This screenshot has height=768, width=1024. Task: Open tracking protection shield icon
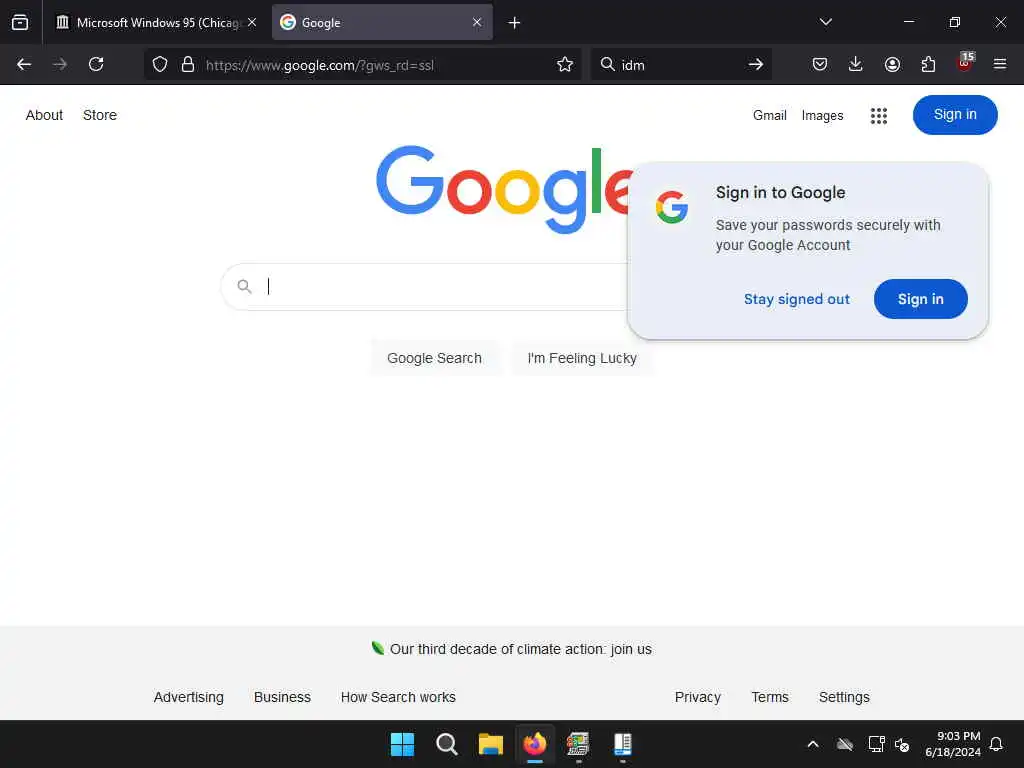pos(160,65)
